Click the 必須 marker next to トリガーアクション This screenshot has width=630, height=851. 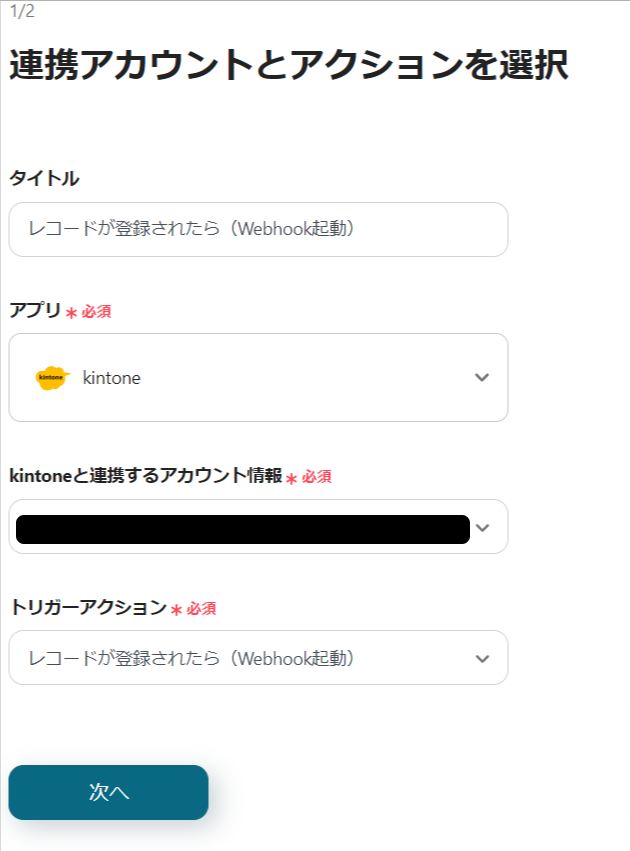[x=201, y=608]
